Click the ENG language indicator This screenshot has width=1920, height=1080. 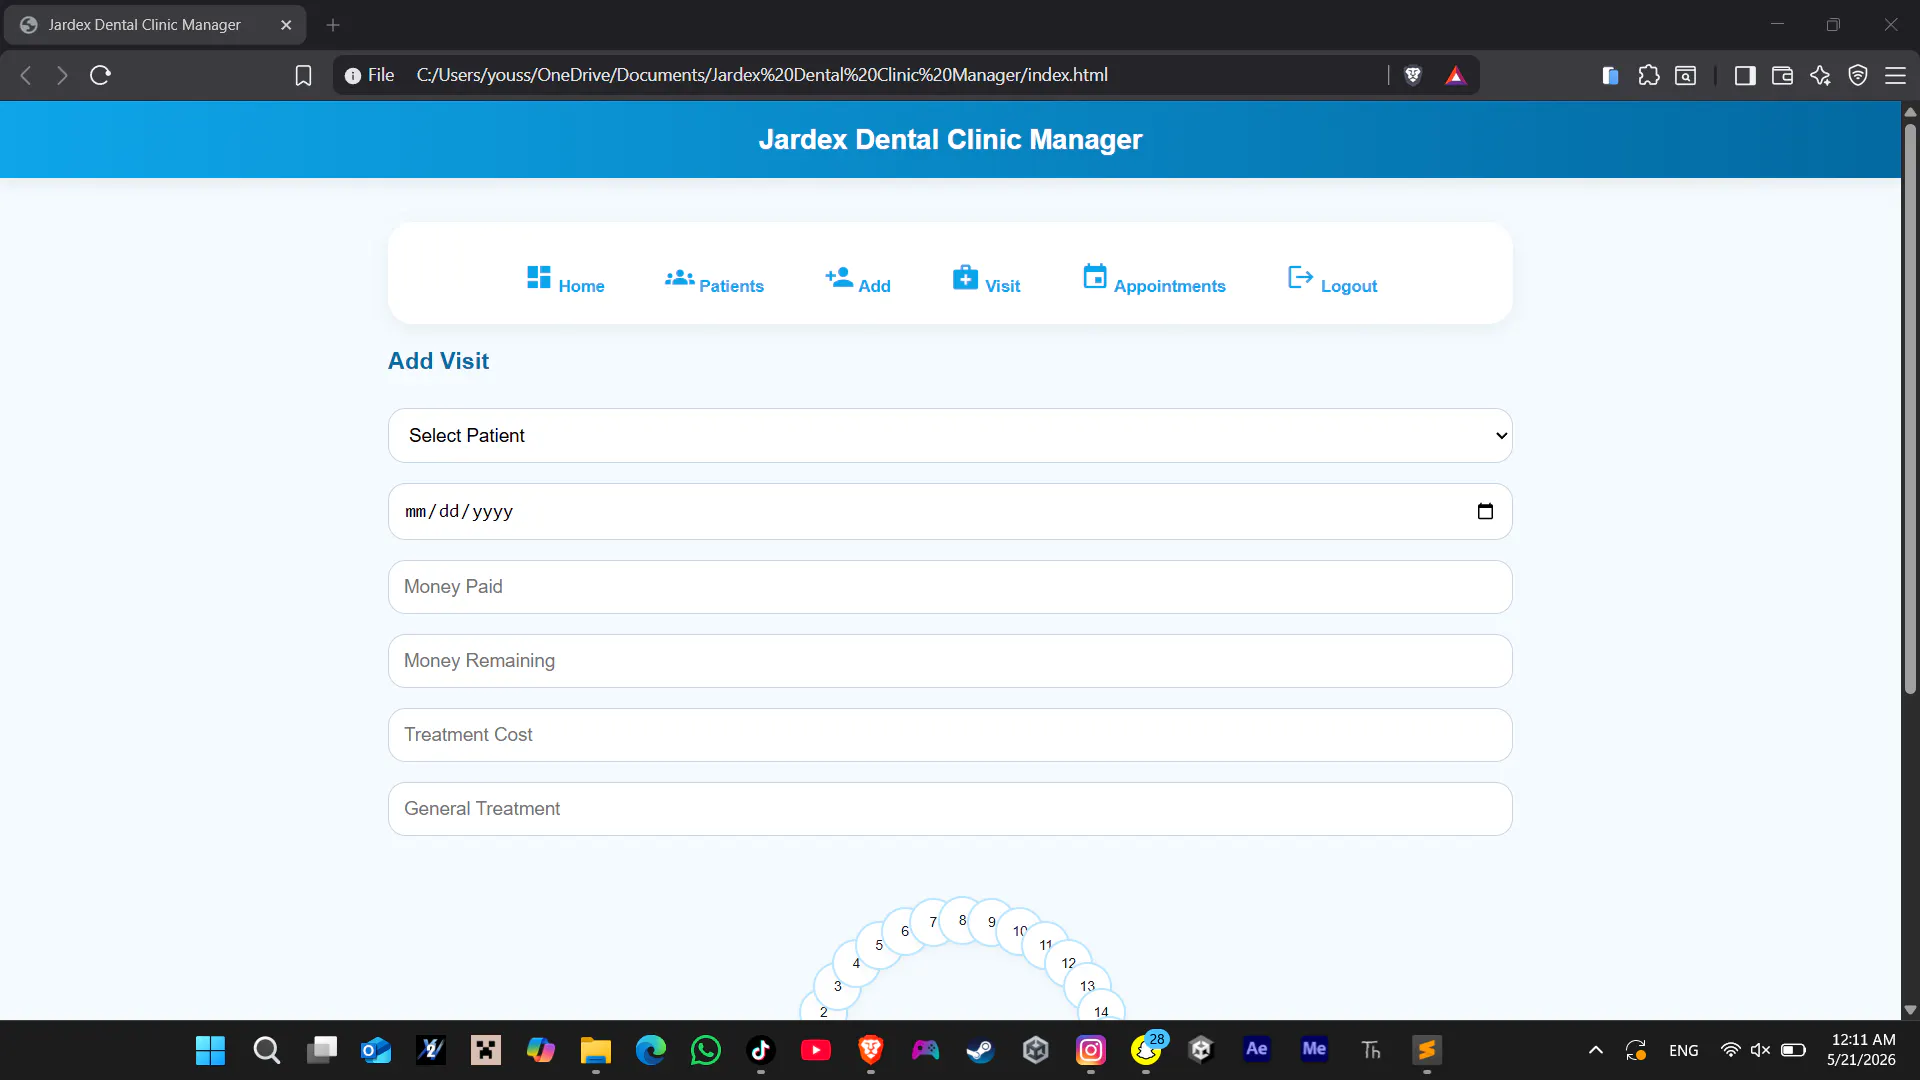point(1683,1050)
